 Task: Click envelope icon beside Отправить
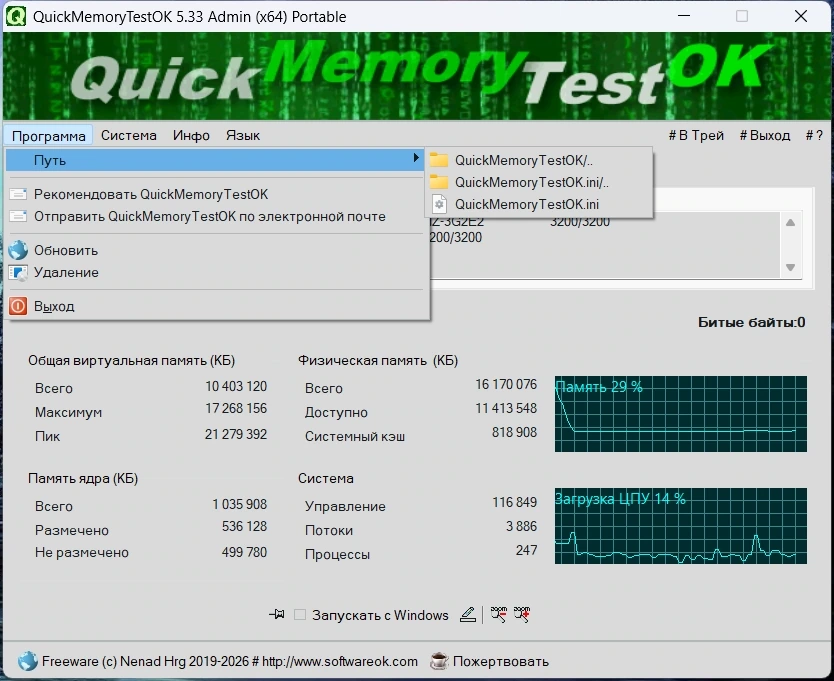pyautogui.click(x=18, y=217)
